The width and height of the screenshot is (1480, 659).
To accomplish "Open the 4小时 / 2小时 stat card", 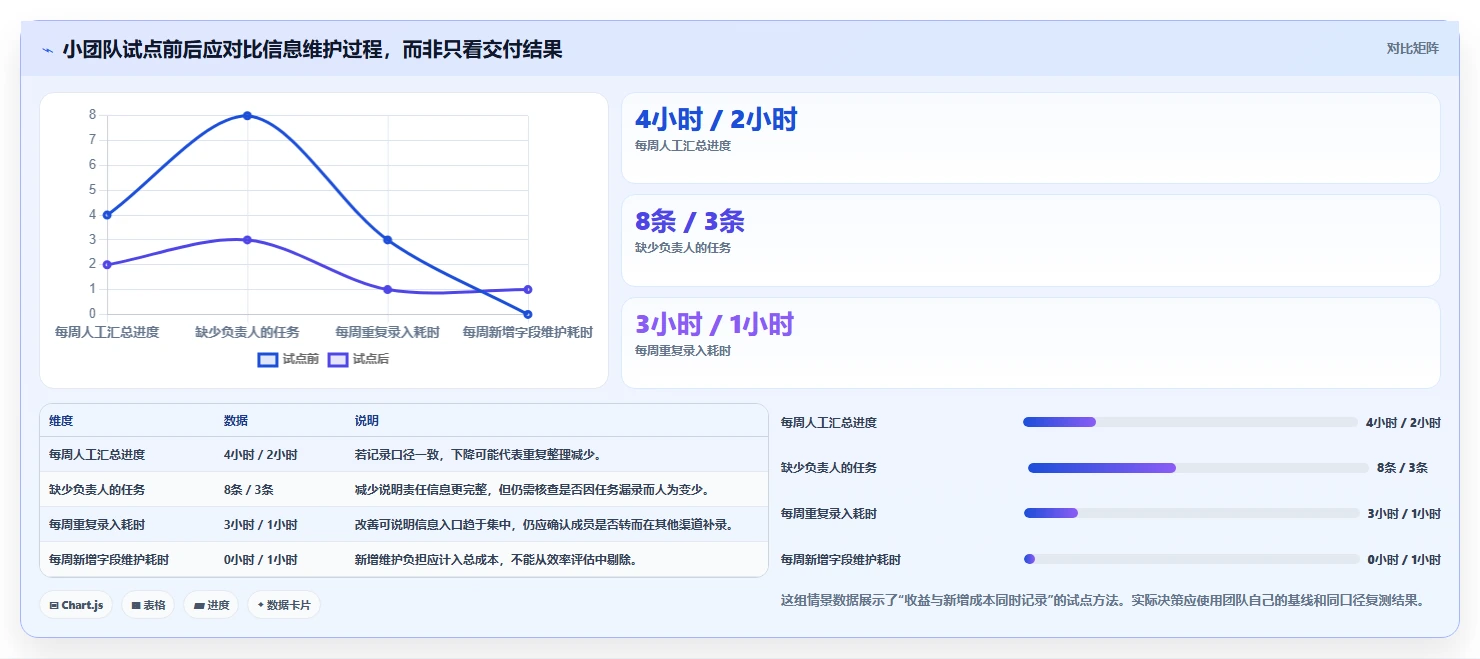I will point(1031,138).
